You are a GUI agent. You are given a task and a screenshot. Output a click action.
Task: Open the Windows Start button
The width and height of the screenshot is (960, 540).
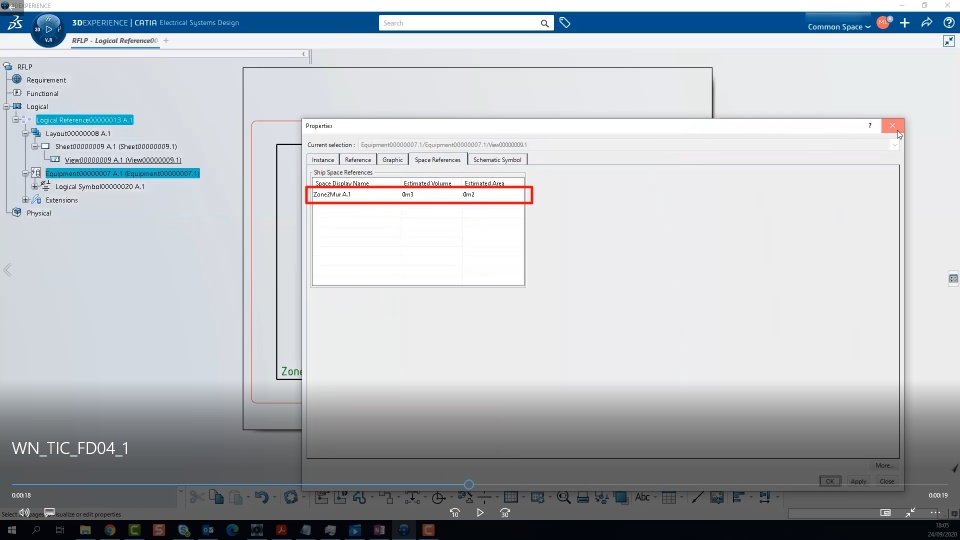(12, 530)
